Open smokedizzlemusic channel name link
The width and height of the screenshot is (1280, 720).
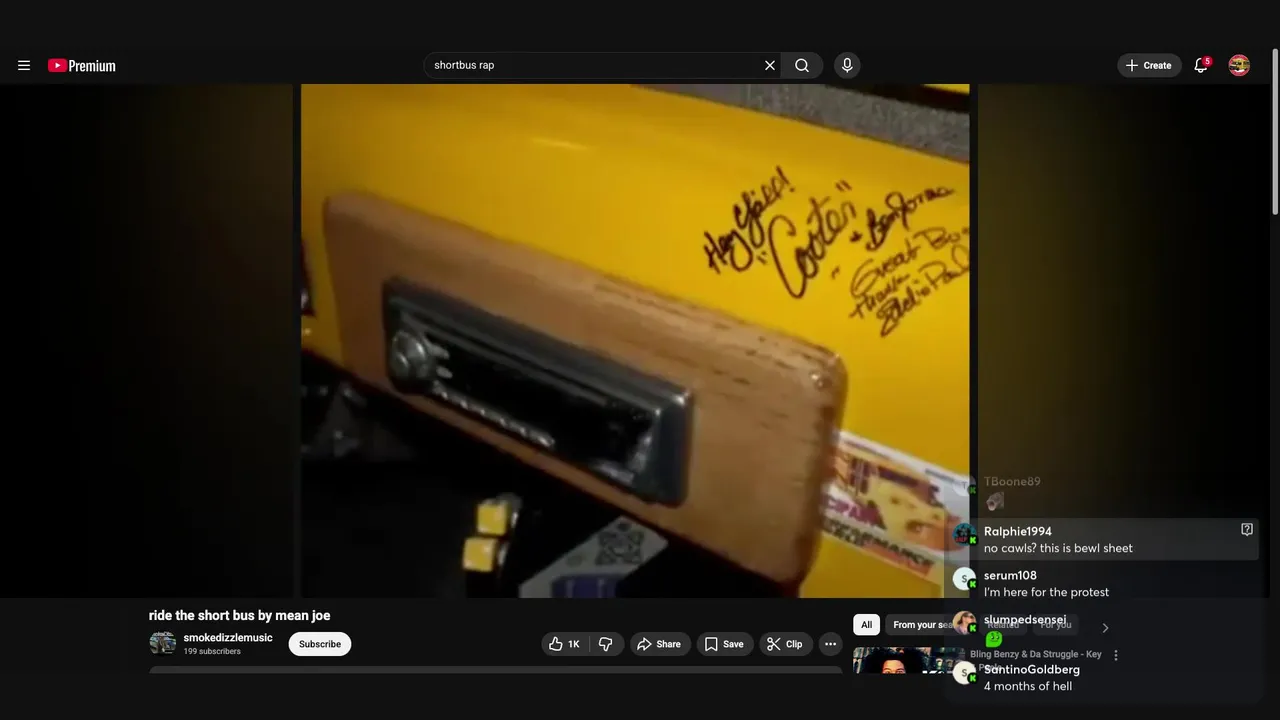[x=228, y=638]
